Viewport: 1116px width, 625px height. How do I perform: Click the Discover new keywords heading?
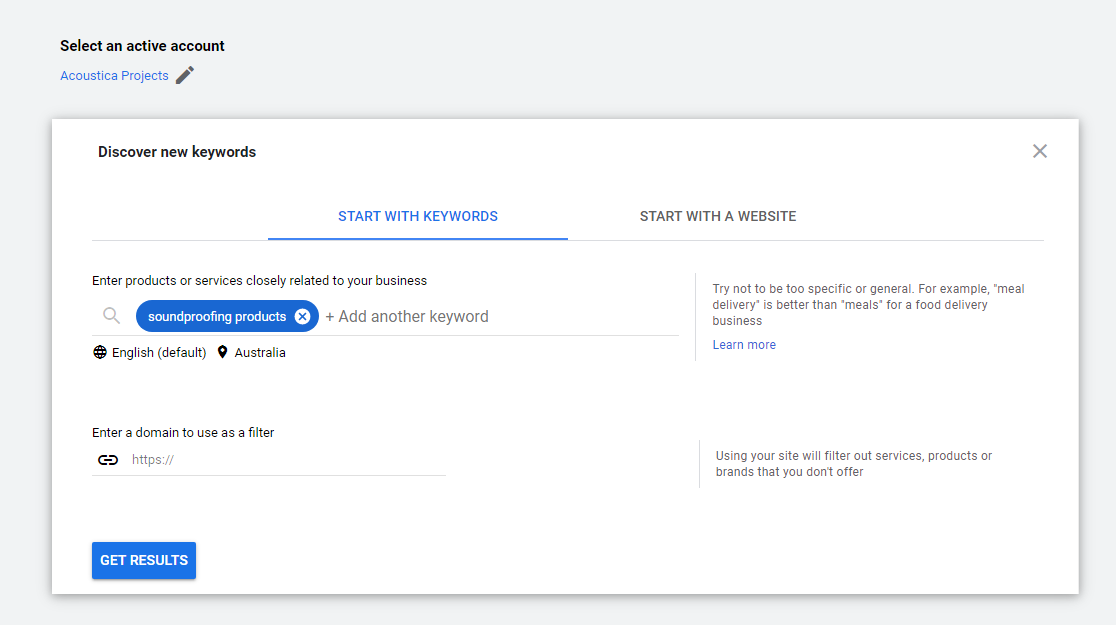(x=177, y=152)
